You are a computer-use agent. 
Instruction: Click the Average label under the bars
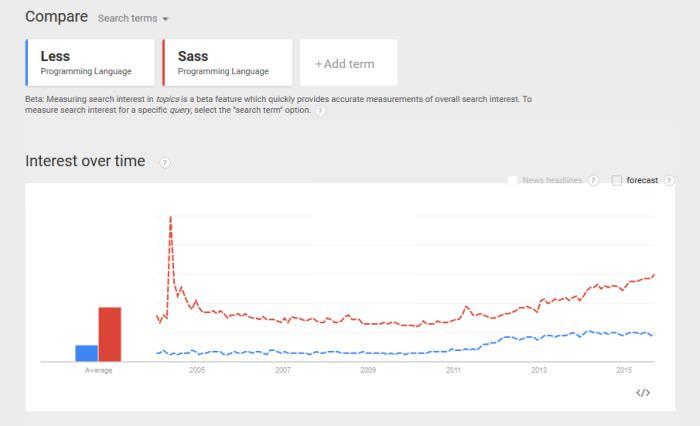[x=98, y=371]
